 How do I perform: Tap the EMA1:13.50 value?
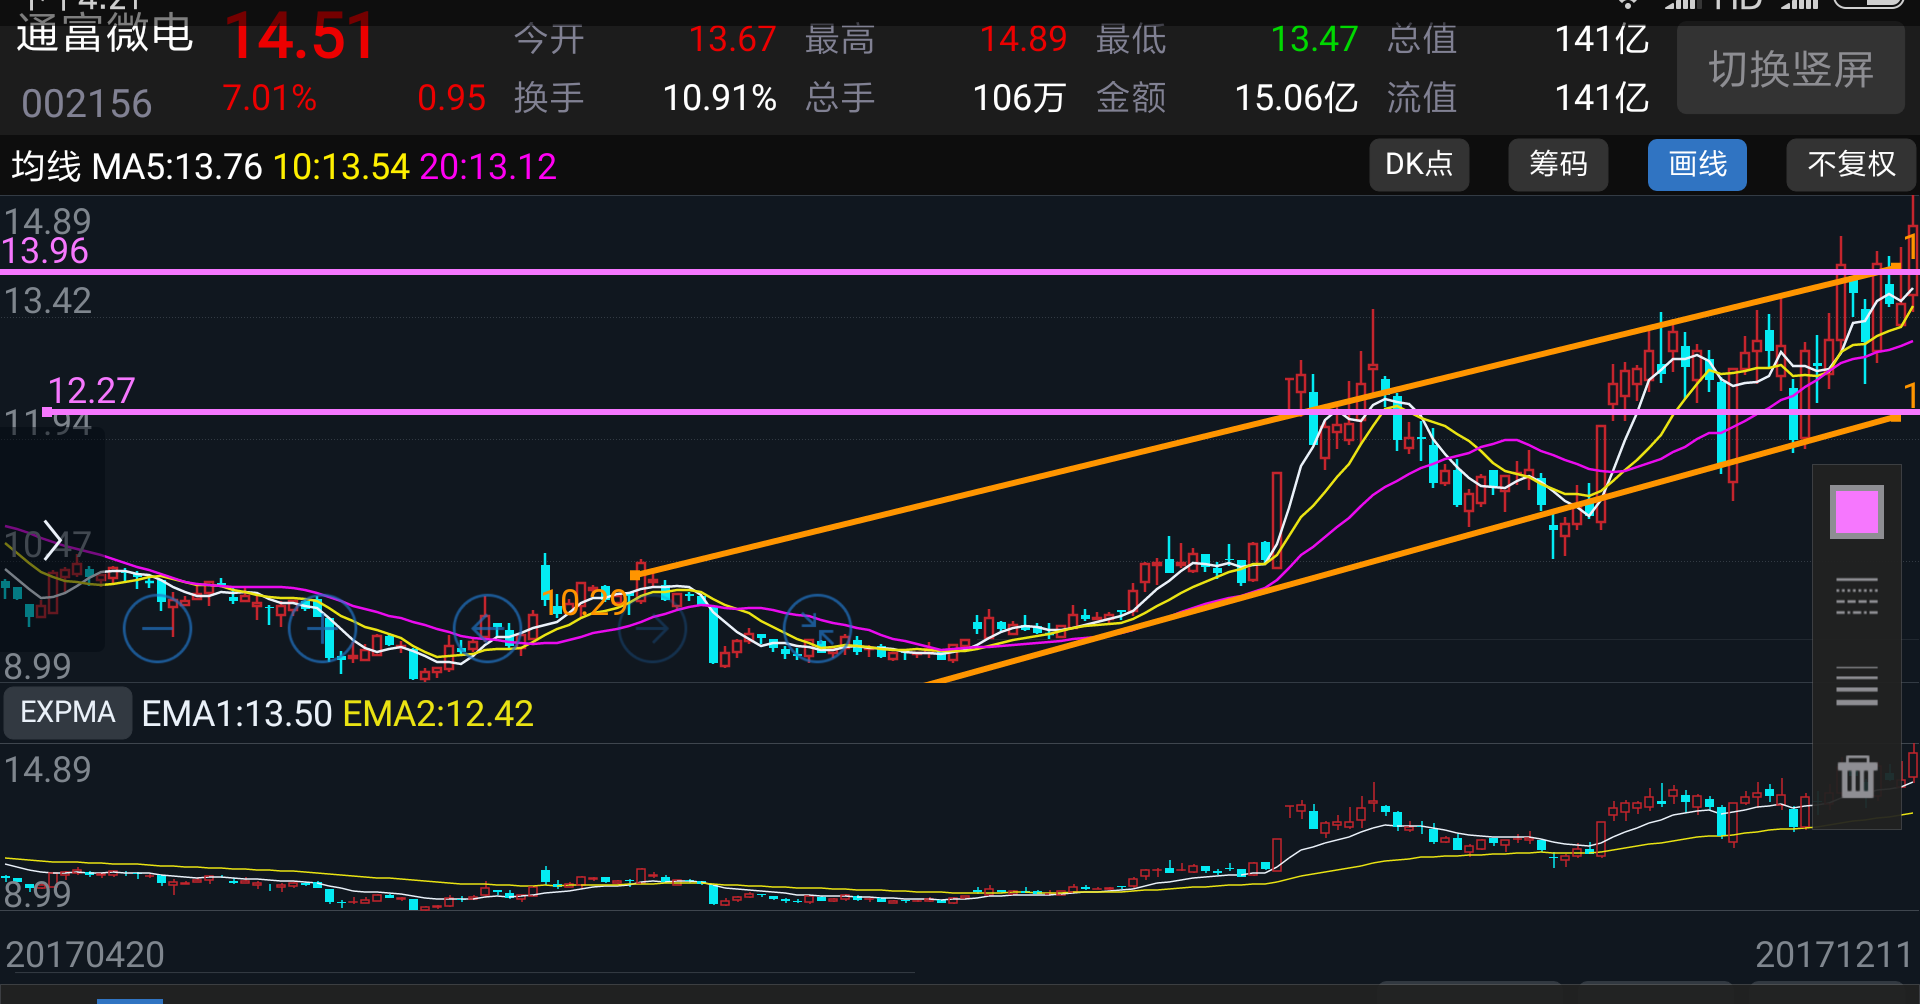[237, 714]
